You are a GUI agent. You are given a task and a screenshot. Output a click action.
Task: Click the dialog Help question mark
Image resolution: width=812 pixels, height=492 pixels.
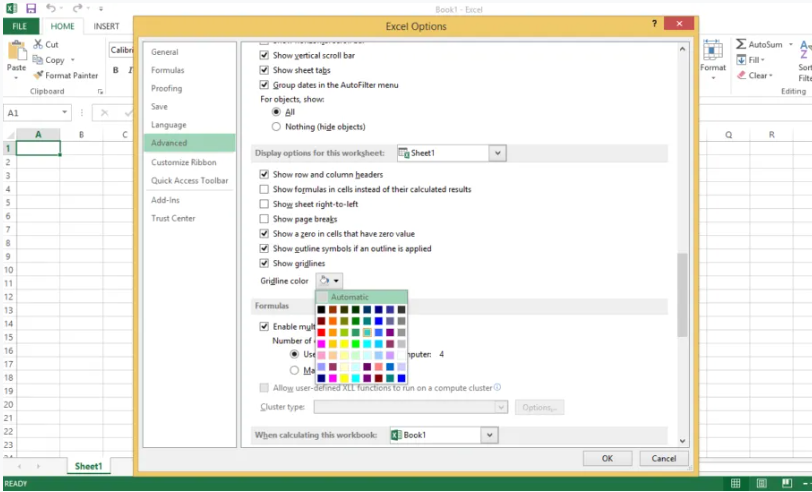[655, 23]
